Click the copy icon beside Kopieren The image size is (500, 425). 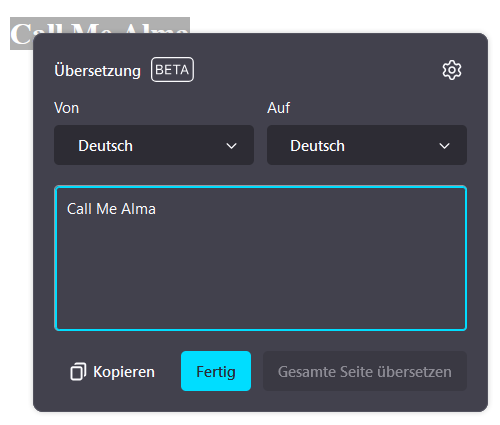78,371
